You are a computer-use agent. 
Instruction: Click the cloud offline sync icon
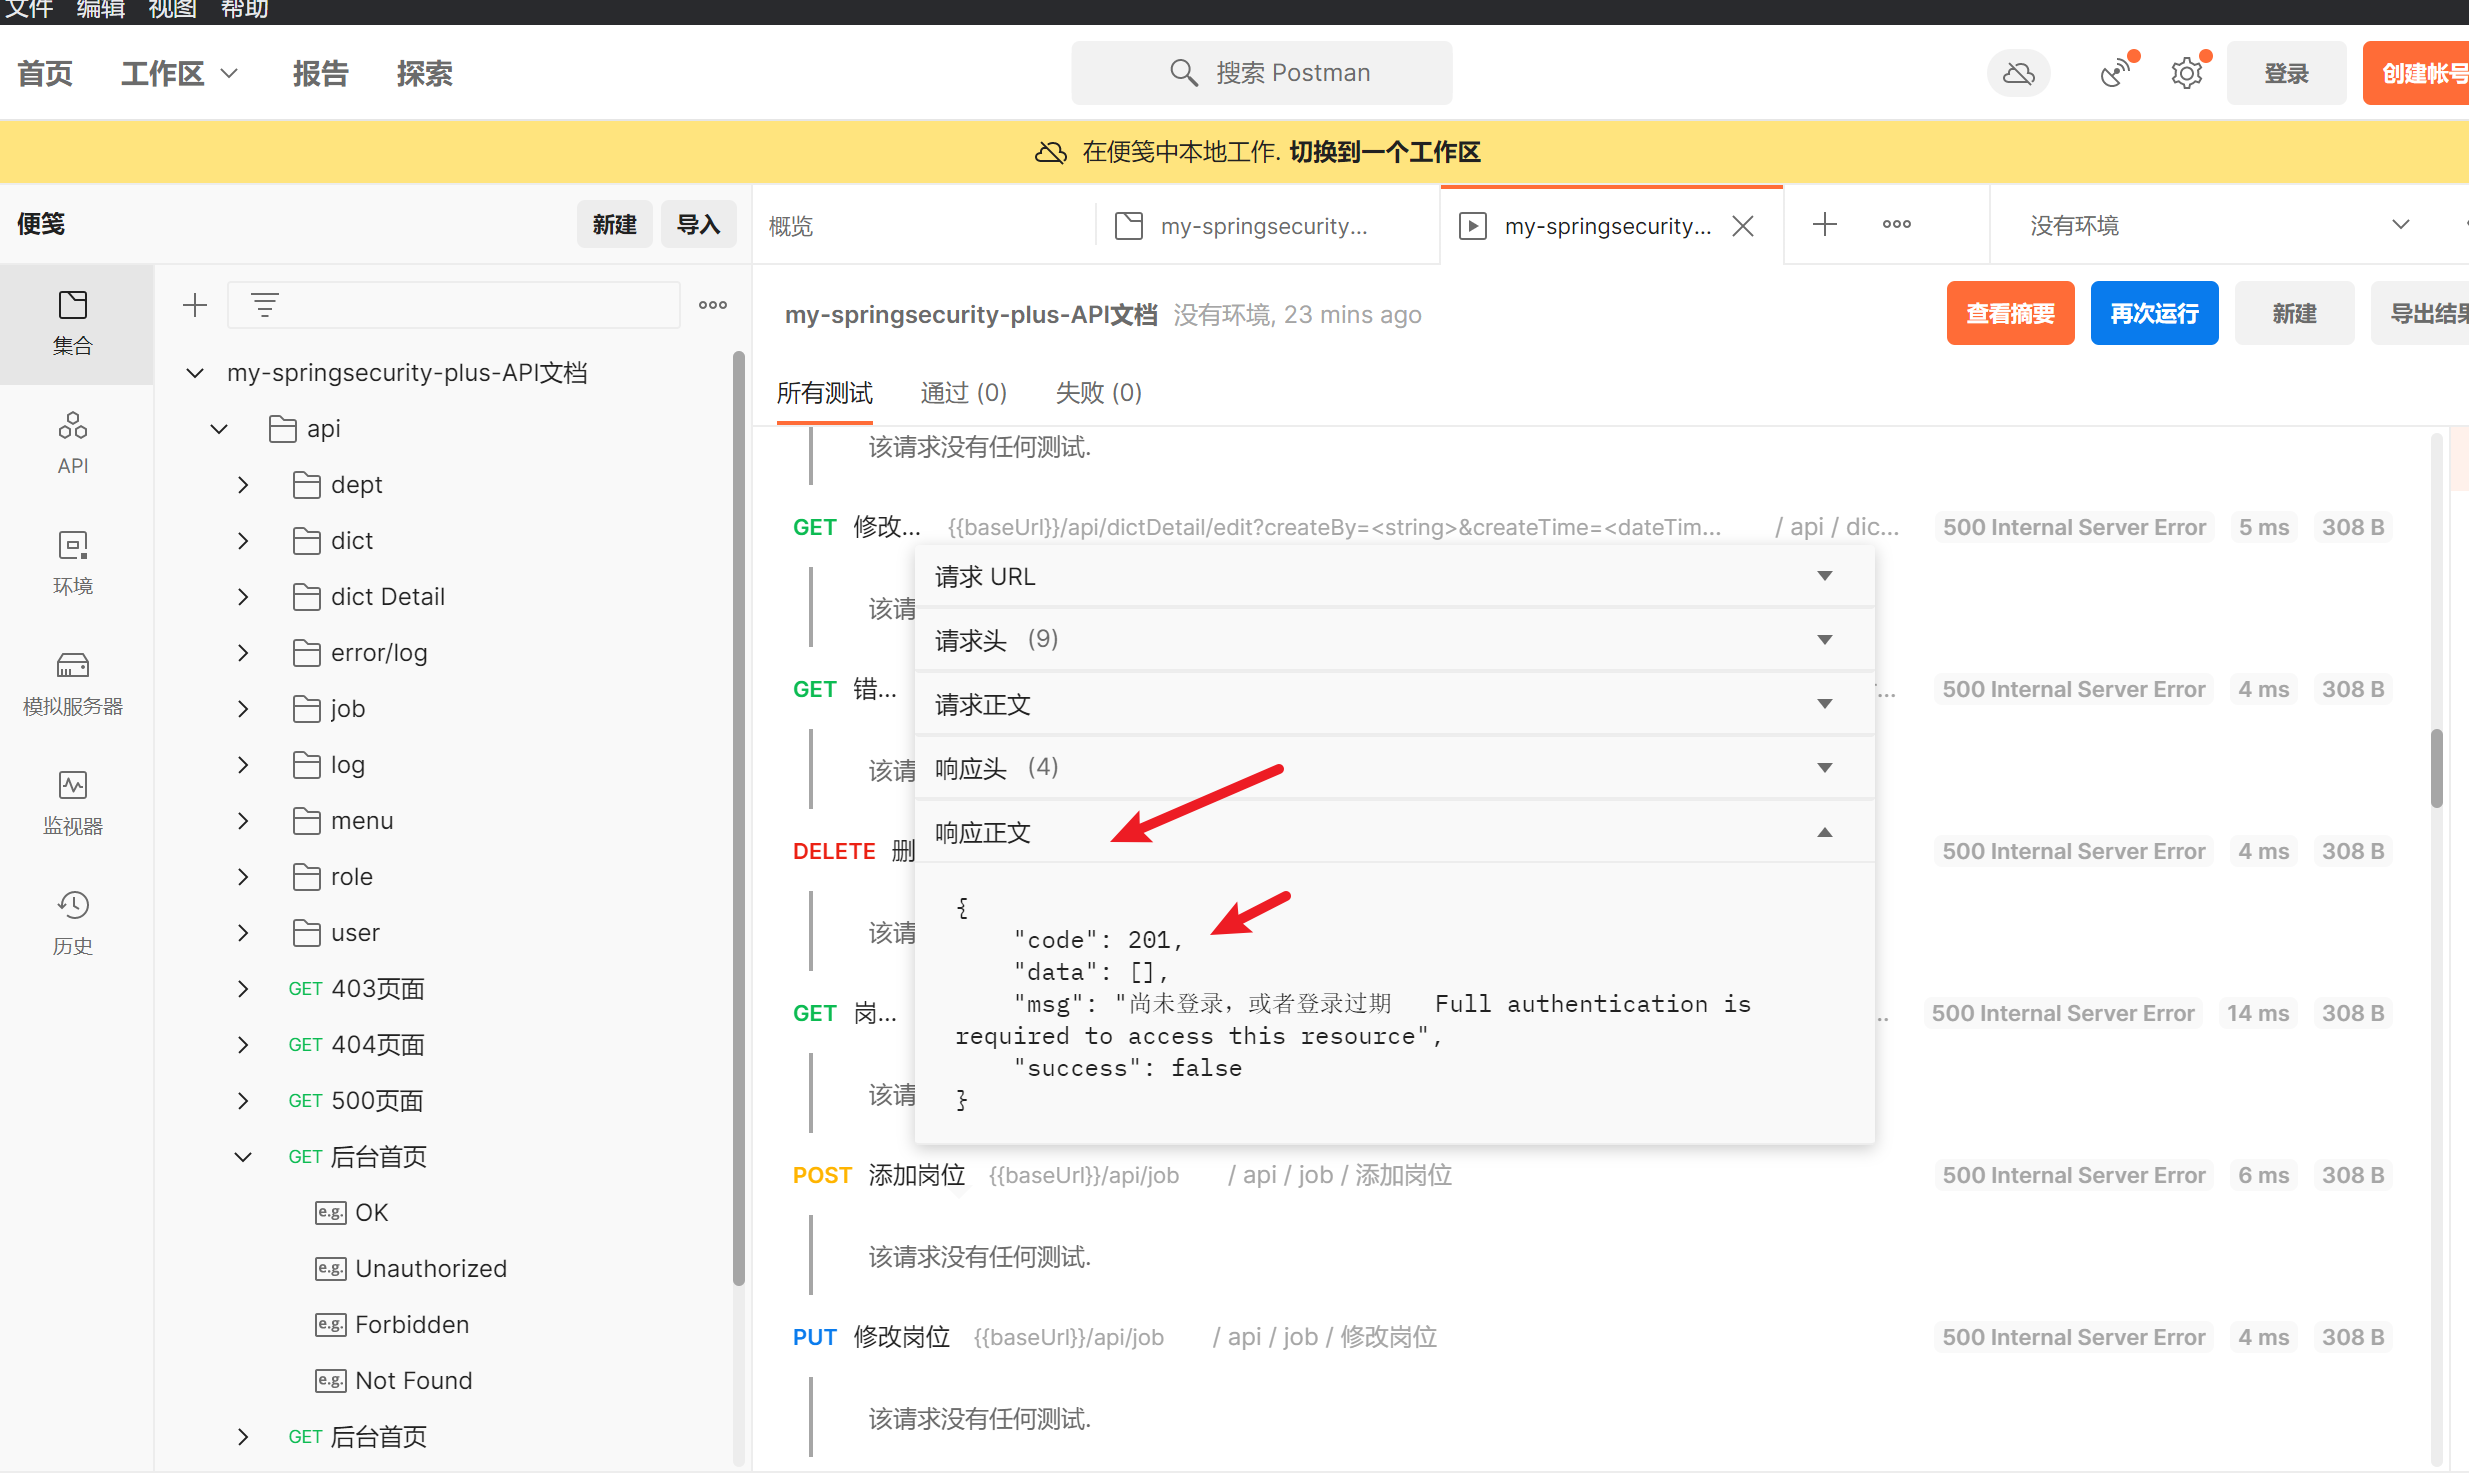point(2018,73)
